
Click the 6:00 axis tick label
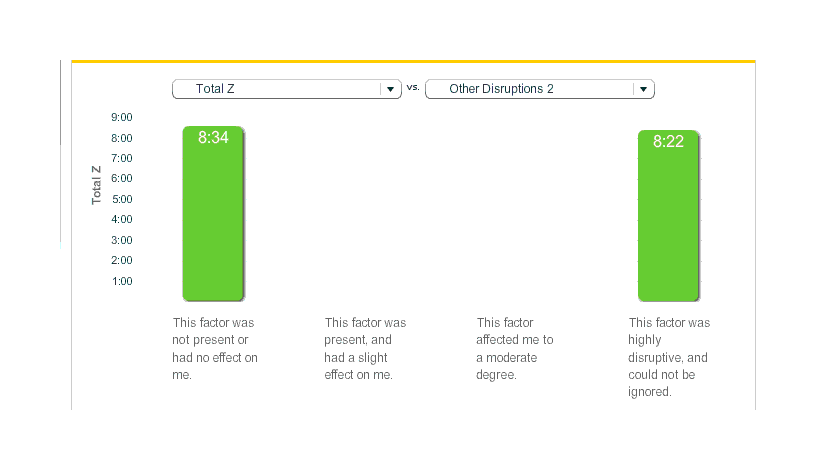(122, 178)
